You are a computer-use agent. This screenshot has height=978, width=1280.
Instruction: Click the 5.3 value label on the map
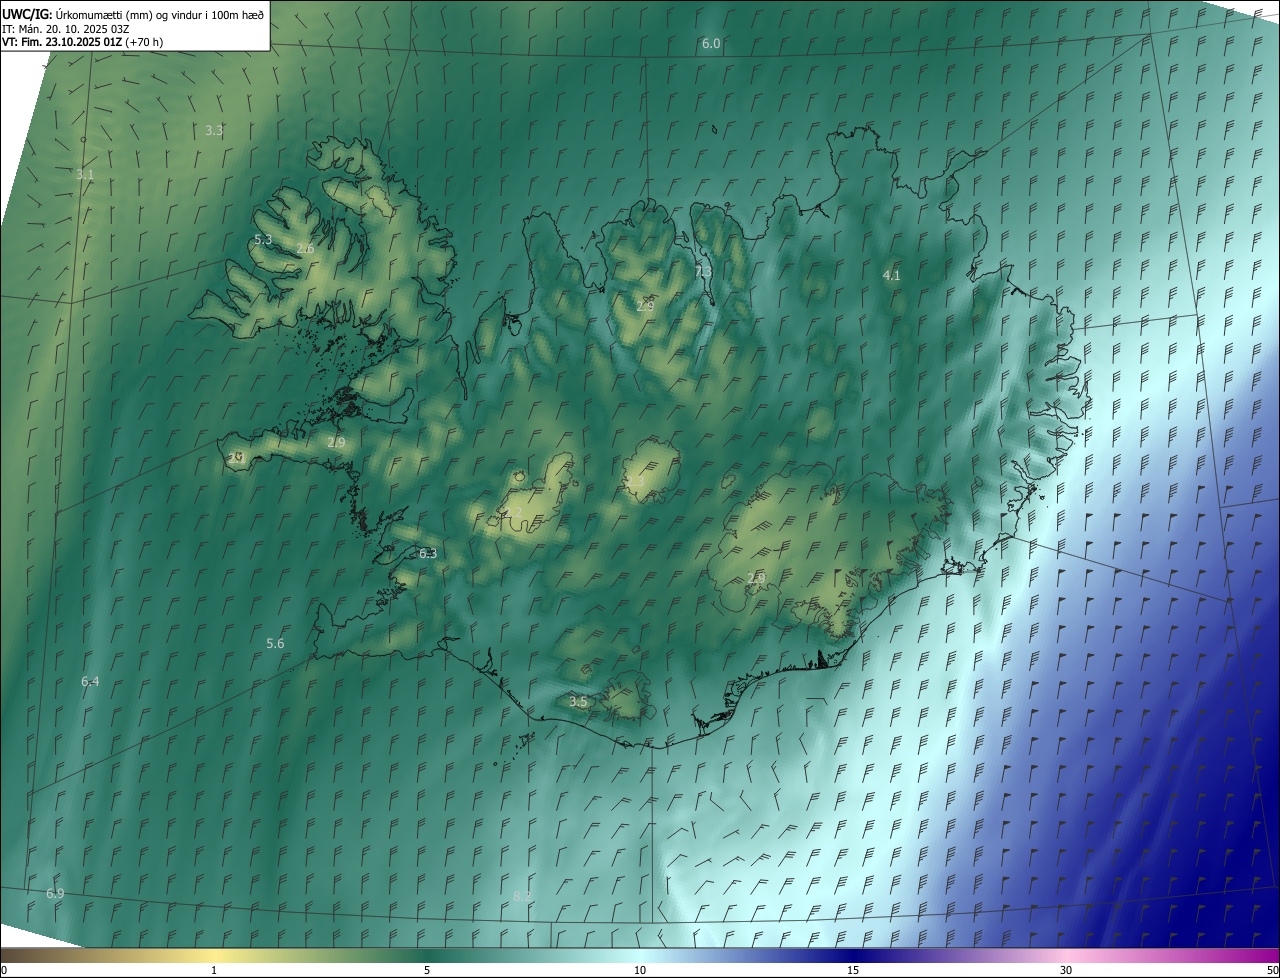click(x=263, y=240)
